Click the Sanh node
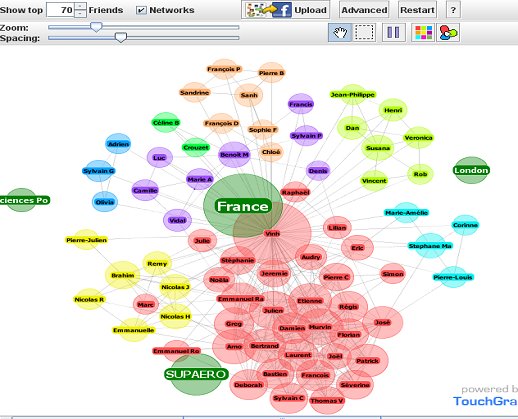The height and width of the screenshot is (419, 518). [x=249, y=95]
